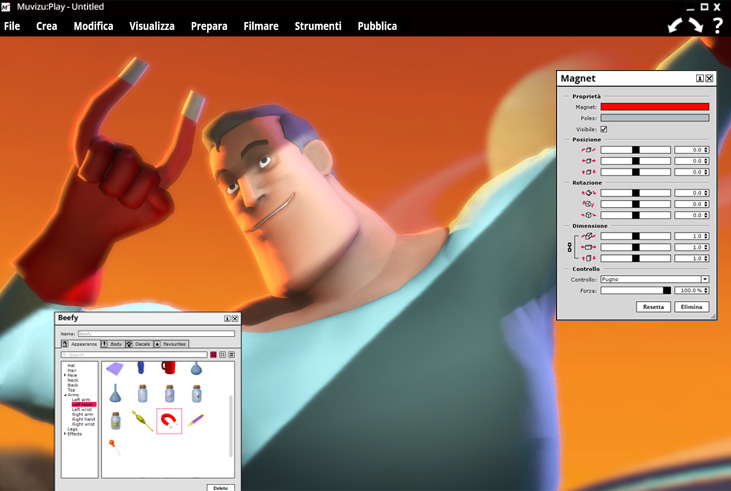Screen dimensions: 731x491
Task: Pin the Magnet panel
Action: (700, 78)
